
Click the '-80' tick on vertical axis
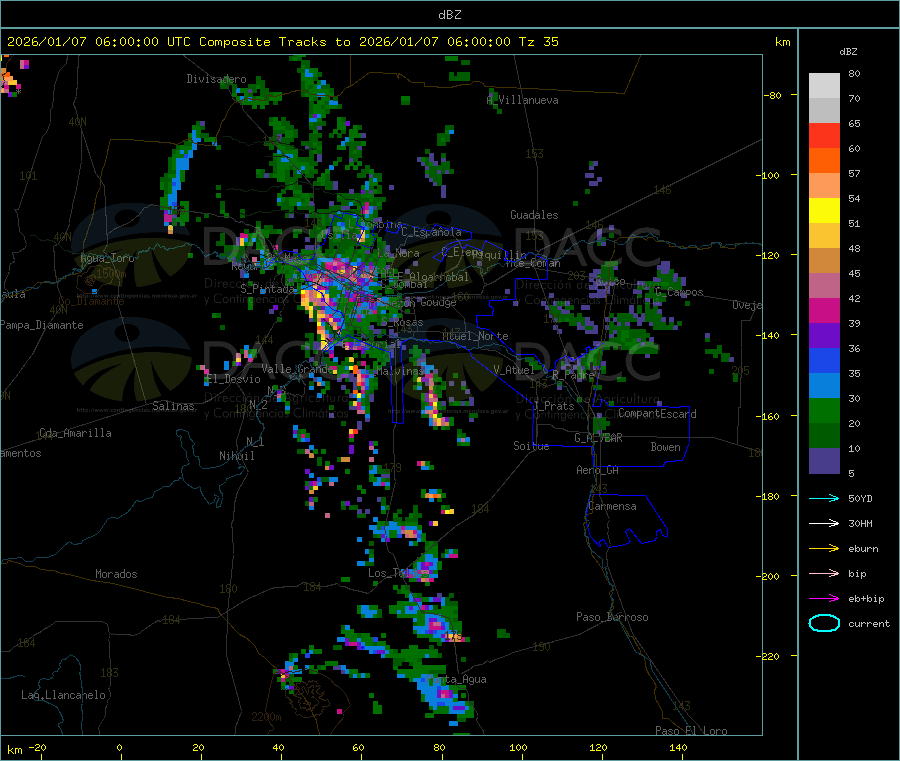[x=772, y=95]
